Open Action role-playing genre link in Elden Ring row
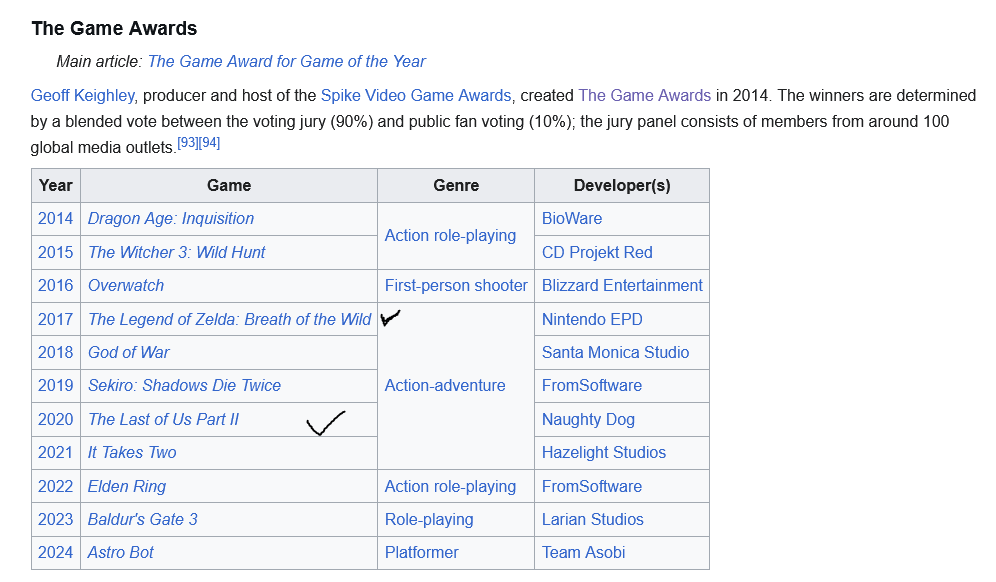Image resolution: width=996 pixels, height=582 pixels. [450, 486]
